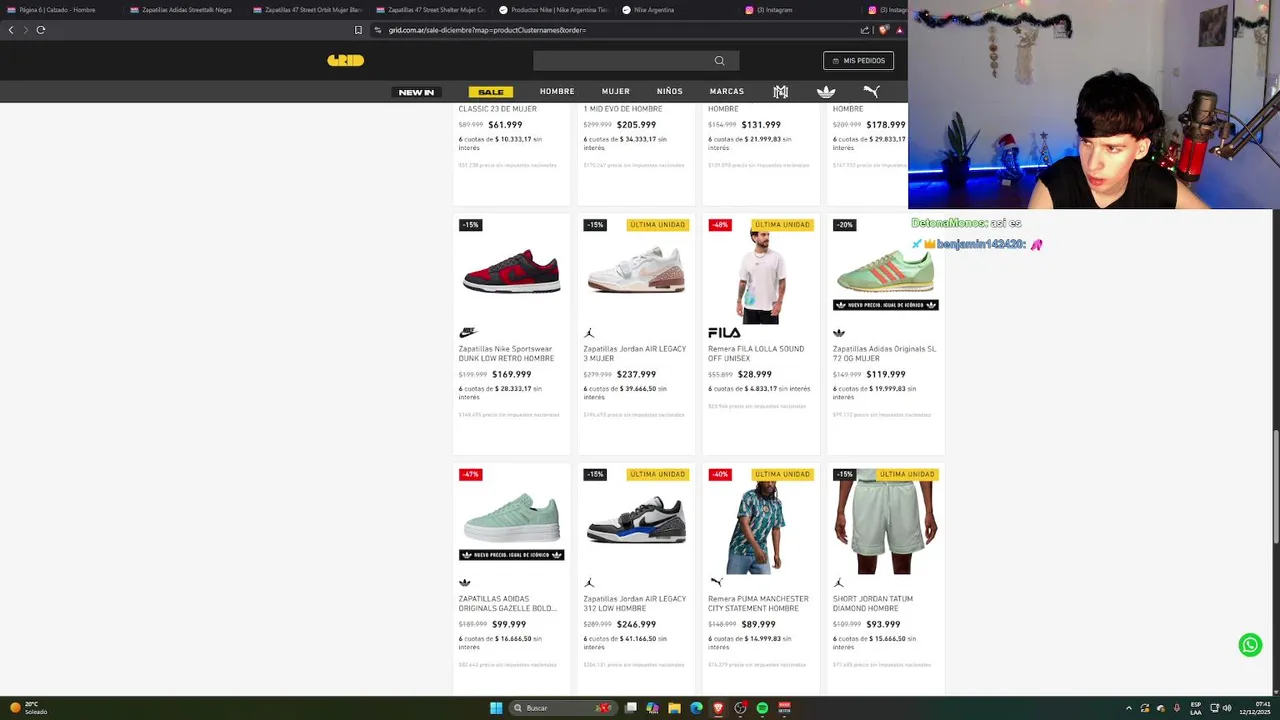Open Zapatillas Adidas Originals SL 72 OG link
This screenshot has height=720, width=1280.
[x=884, y=354]
